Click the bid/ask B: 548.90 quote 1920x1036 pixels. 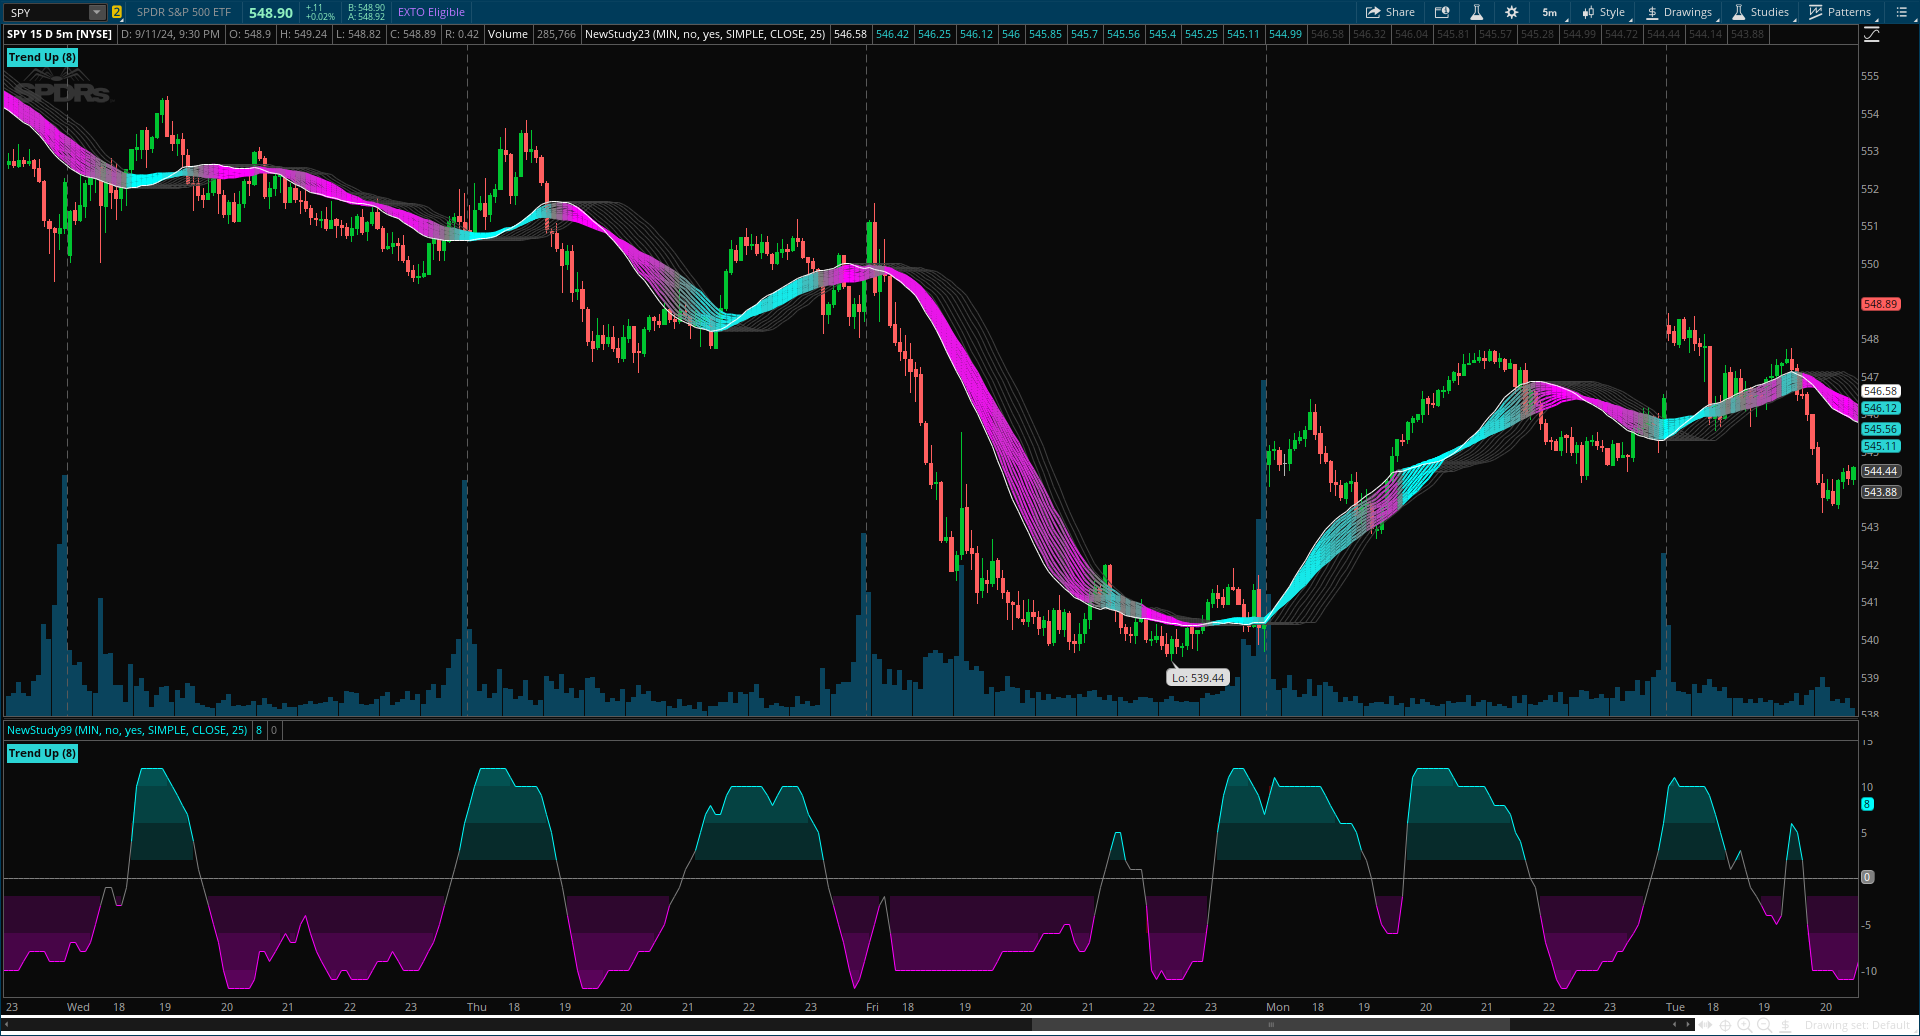tap(366, 8)
